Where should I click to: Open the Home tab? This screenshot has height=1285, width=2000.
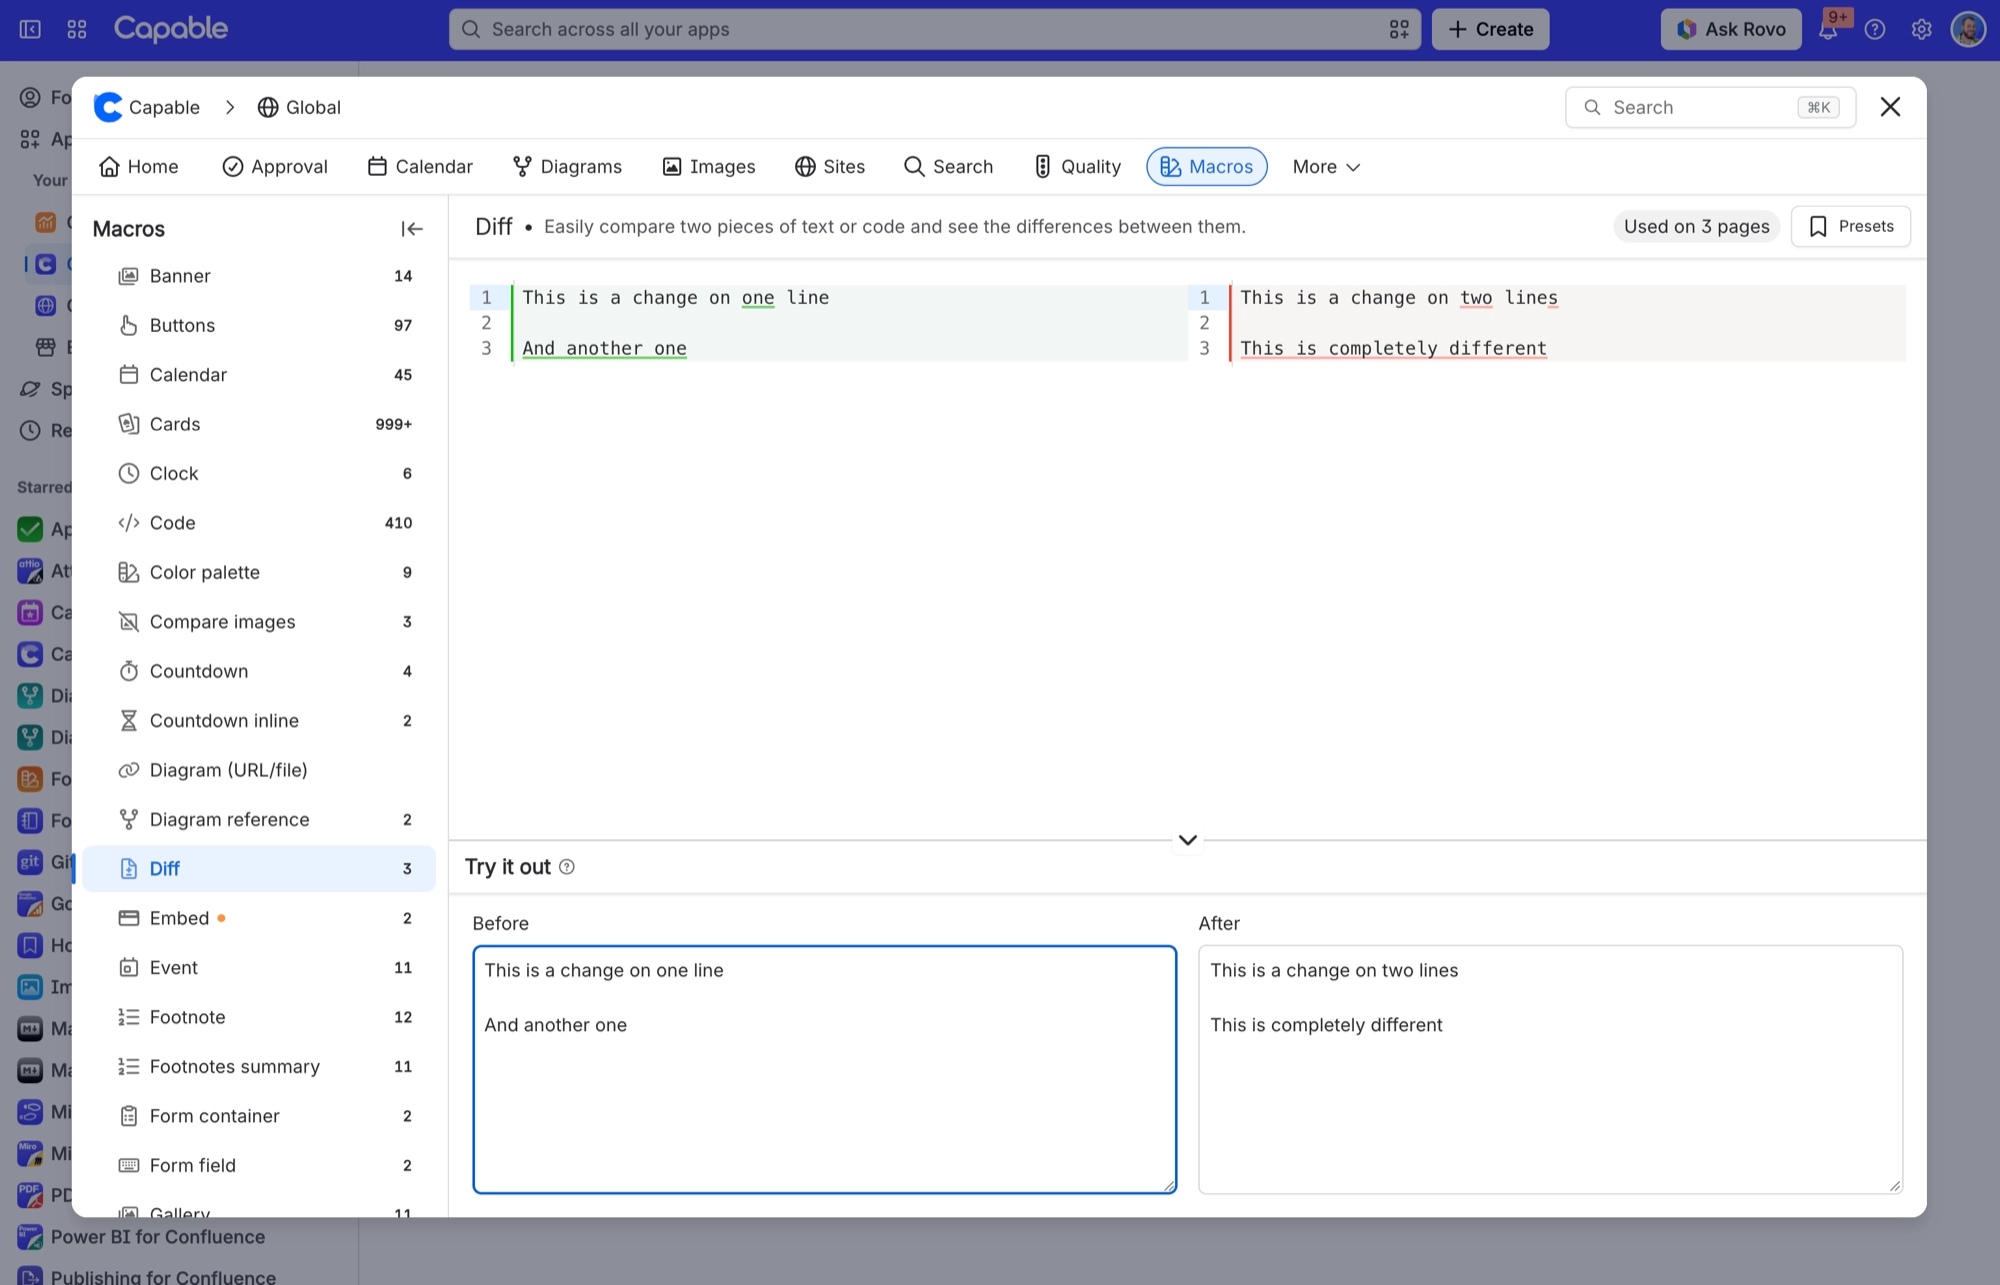(x=139, y=167)
